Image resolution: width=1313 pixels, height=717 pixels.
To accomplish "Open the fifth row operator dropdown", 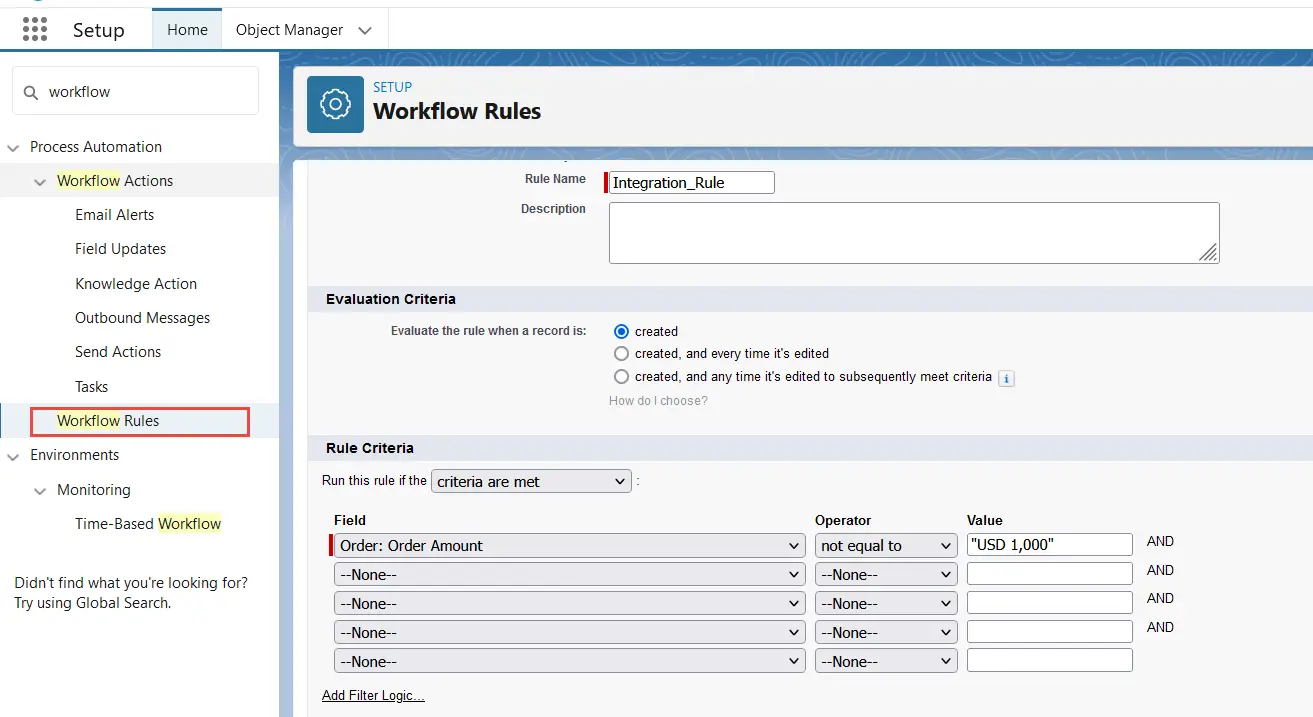I will coord(886,661).
